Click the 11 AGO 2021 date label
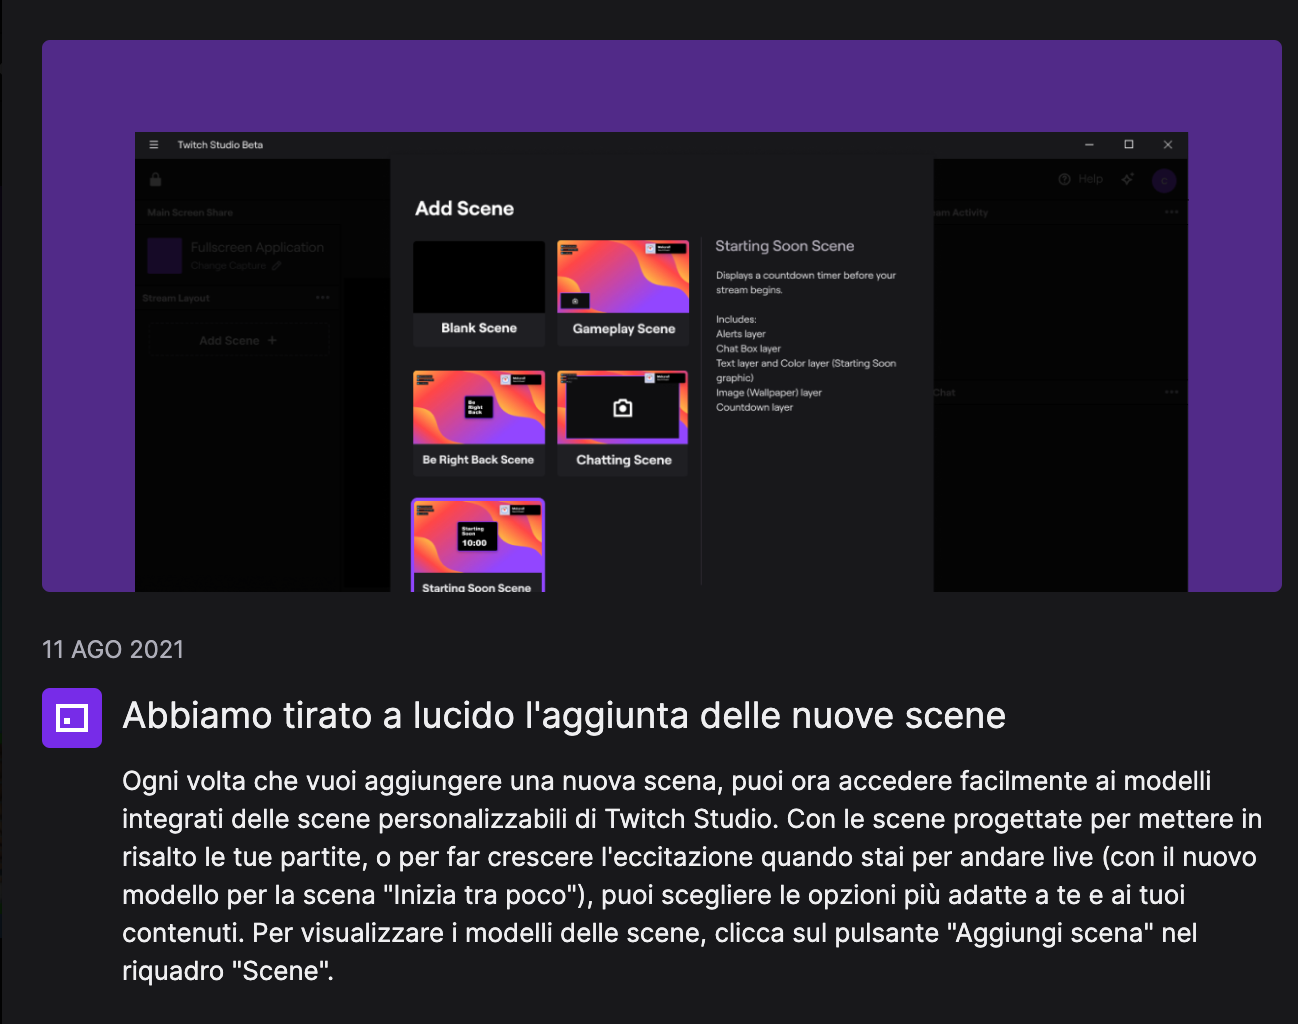1298x1024 pixels. coord(113,650)
